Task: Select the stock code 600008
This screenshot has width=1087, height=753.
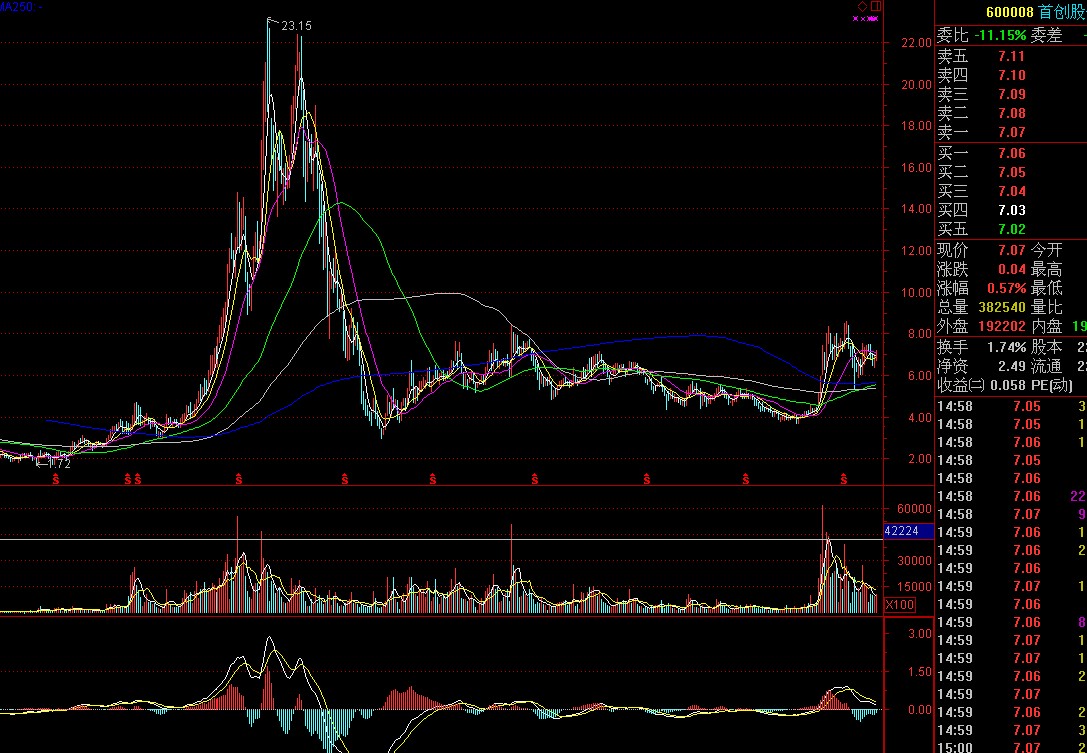Action: click(1009, 12)
